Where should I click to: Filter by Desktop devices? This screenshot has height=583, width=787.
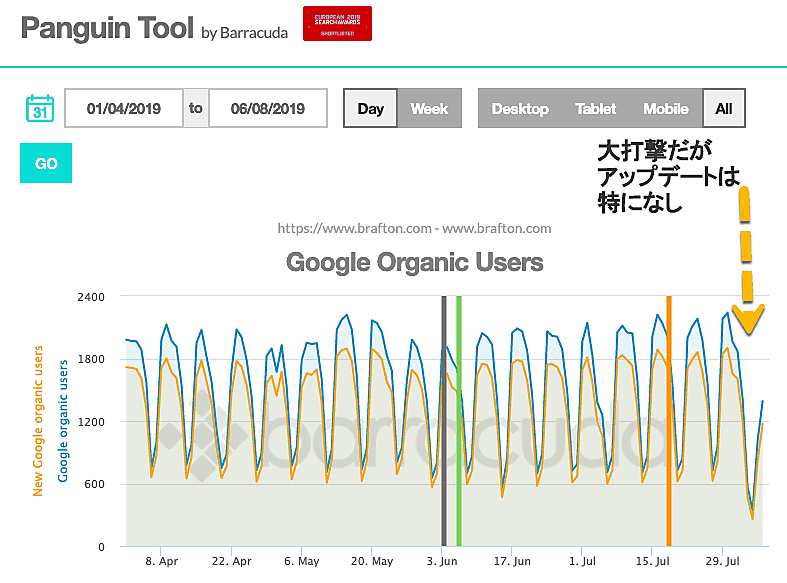[x=520, y=108]
